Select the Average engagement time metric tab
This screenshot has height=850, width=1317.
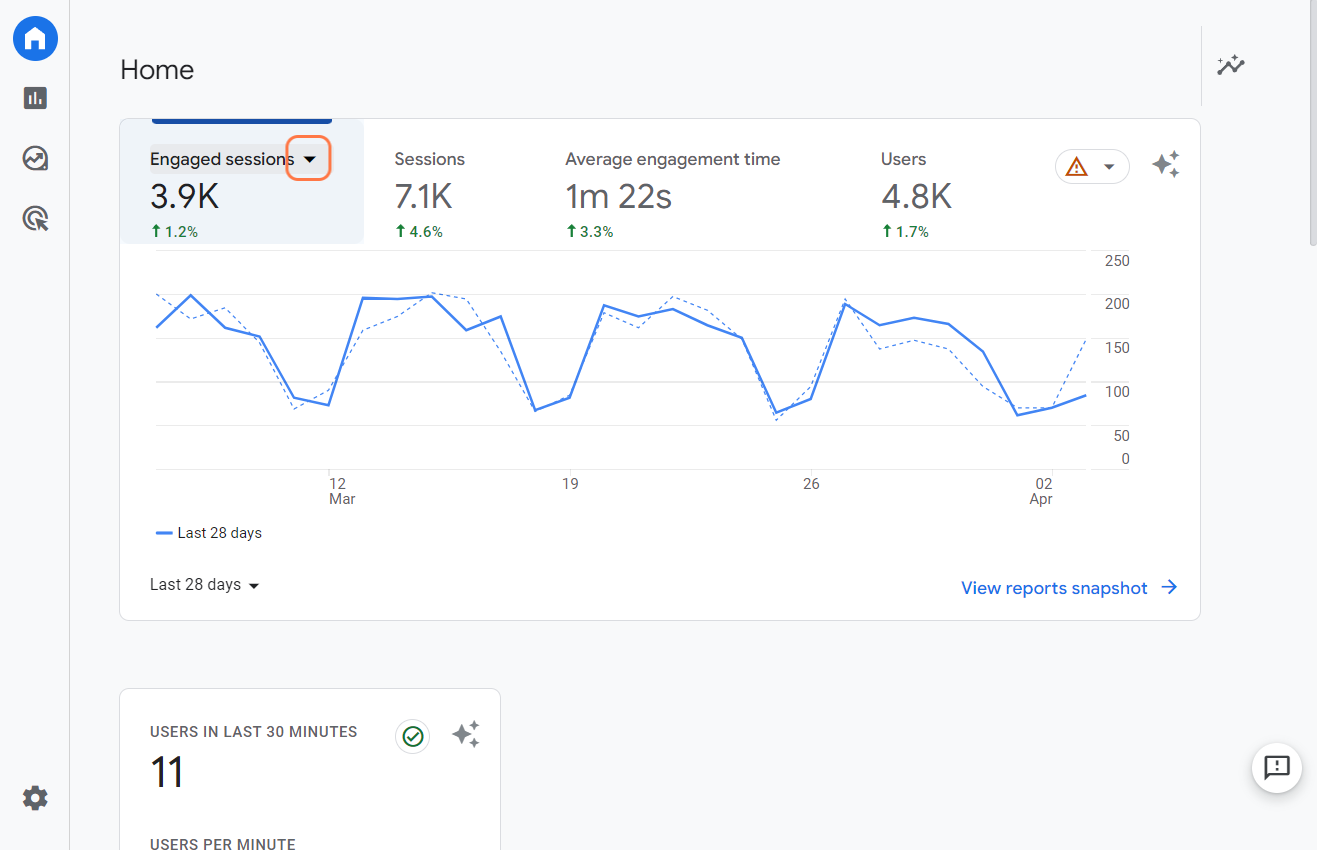[672, 194]
